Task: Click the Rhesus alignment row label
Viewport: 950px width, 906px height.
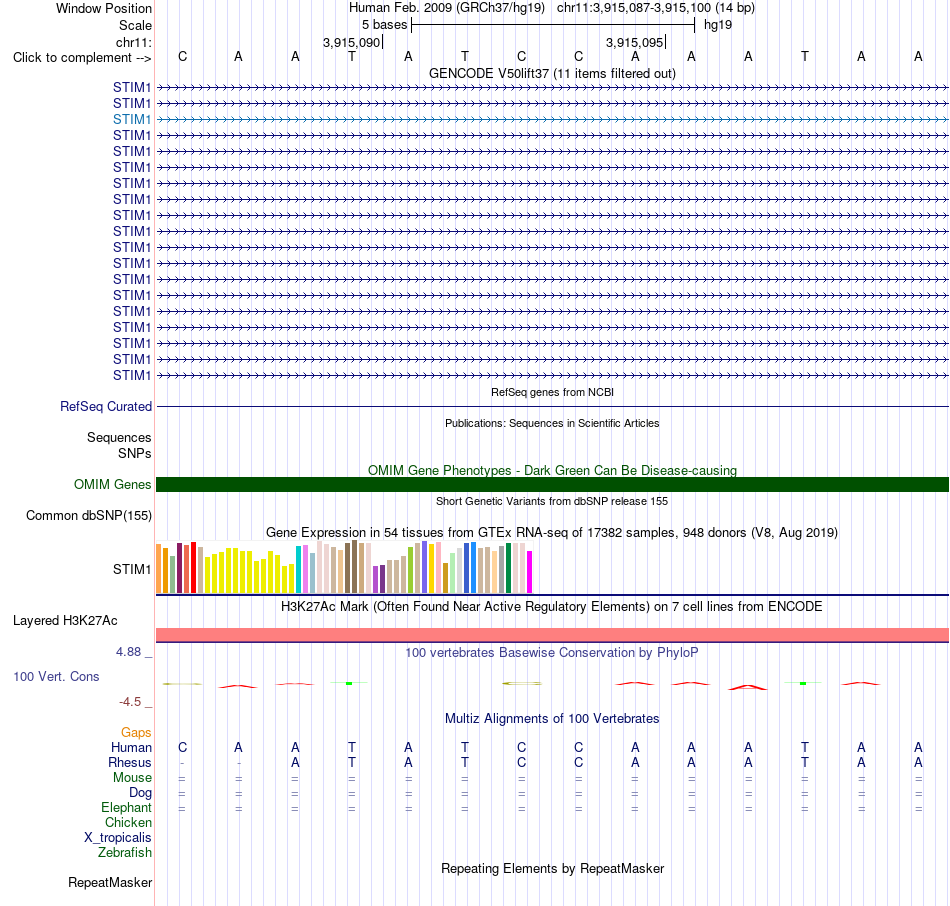Action: [130, 762]
